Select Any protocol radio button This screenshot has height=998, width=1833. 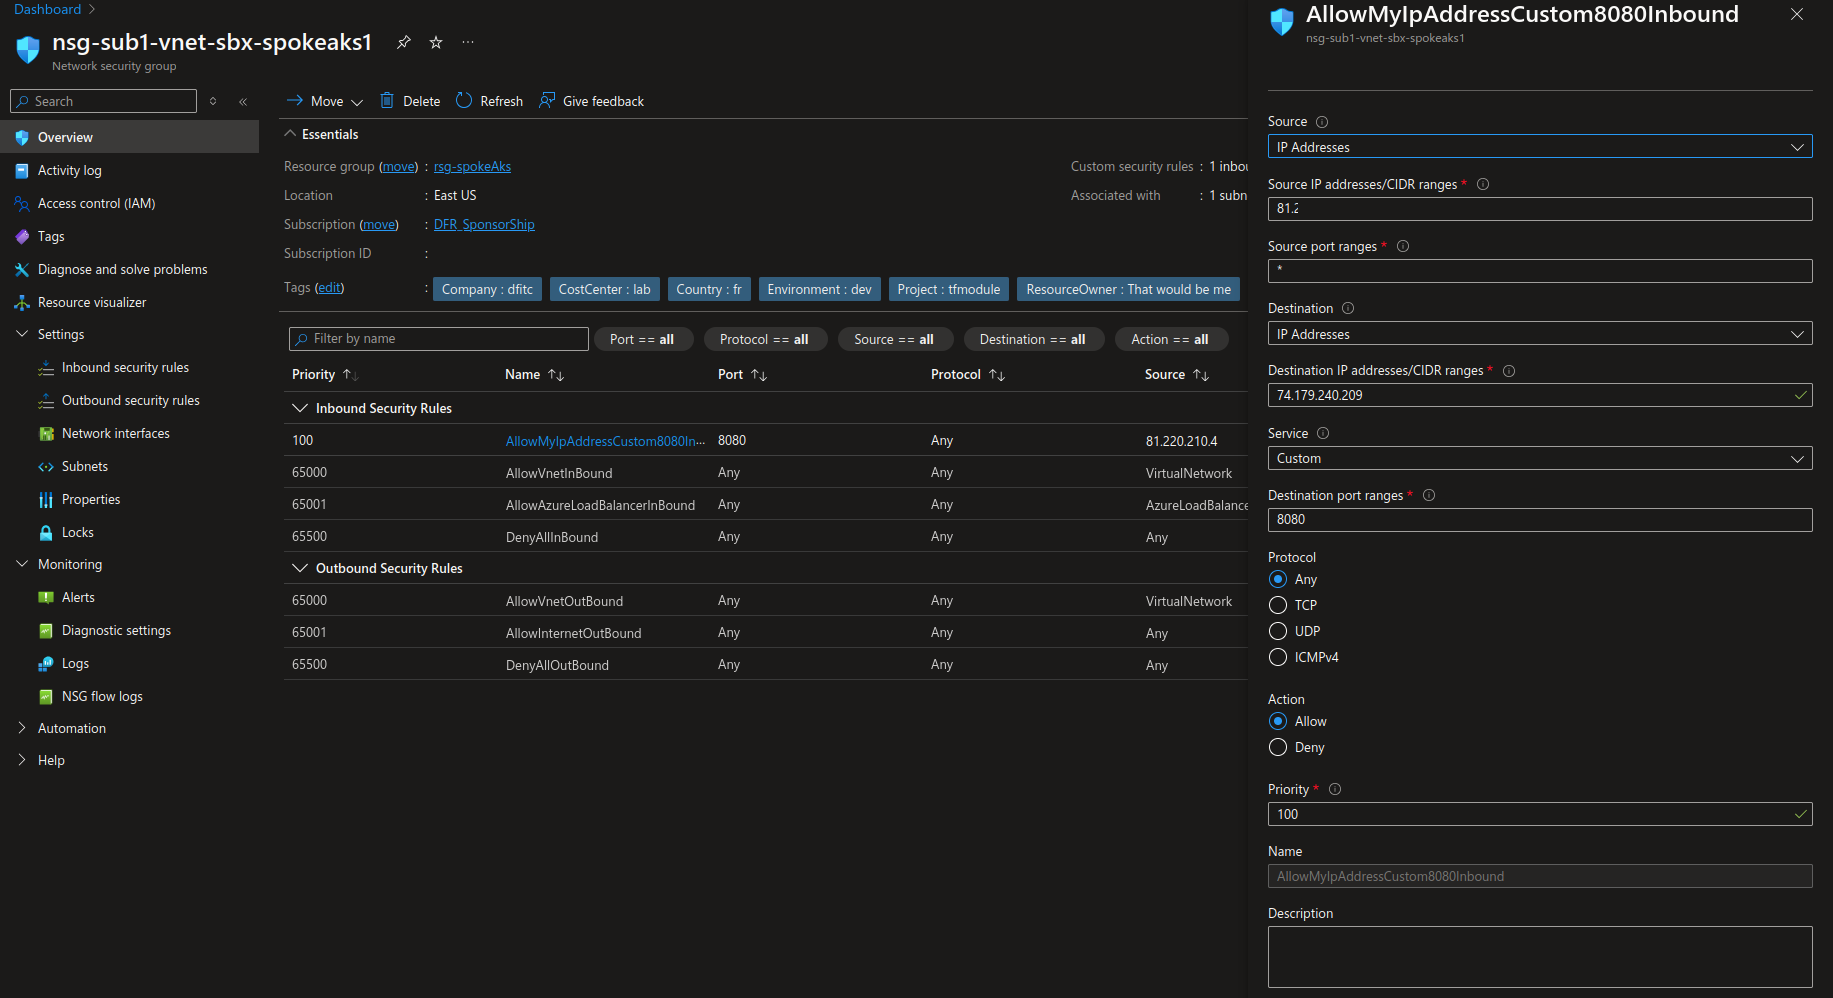[x=1278, y=579]
